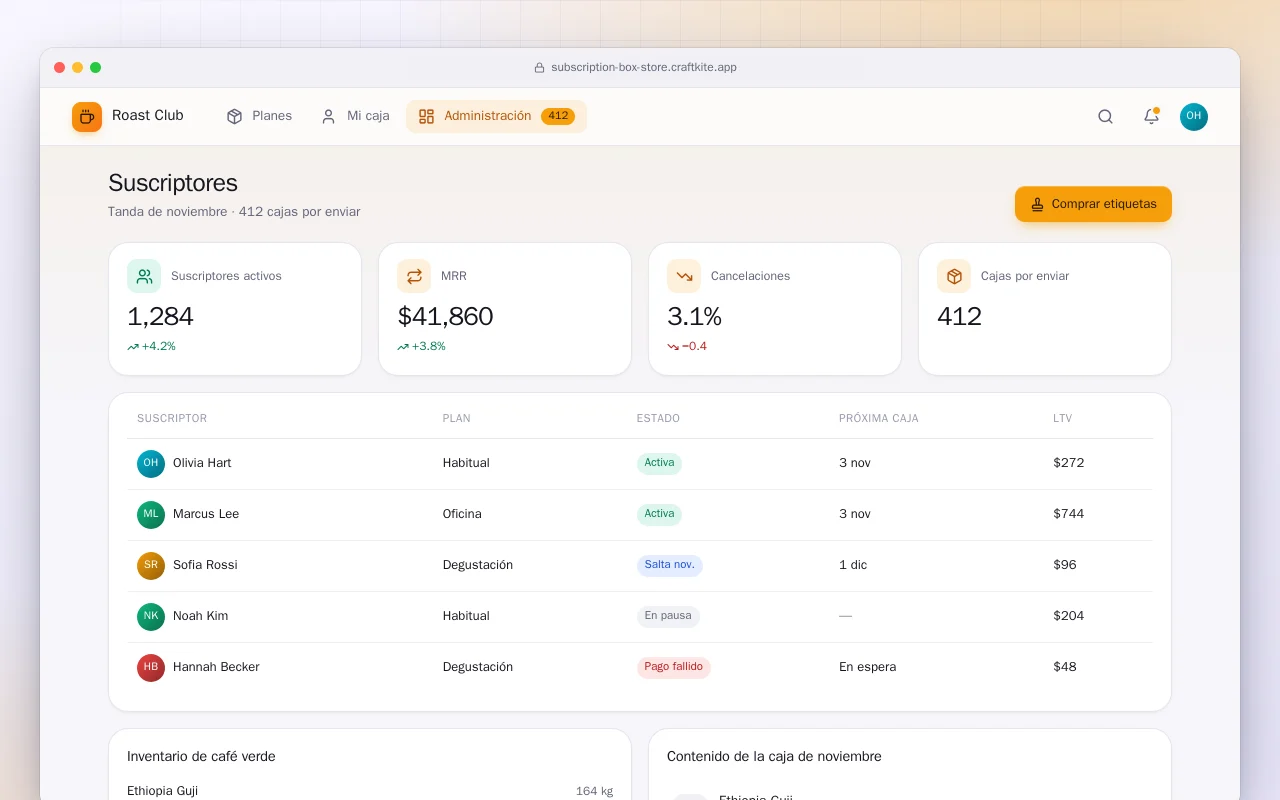Viewport: 1280px width, 800px height.
Task: Select the Noah Kim name
Action: pos(200,616)
